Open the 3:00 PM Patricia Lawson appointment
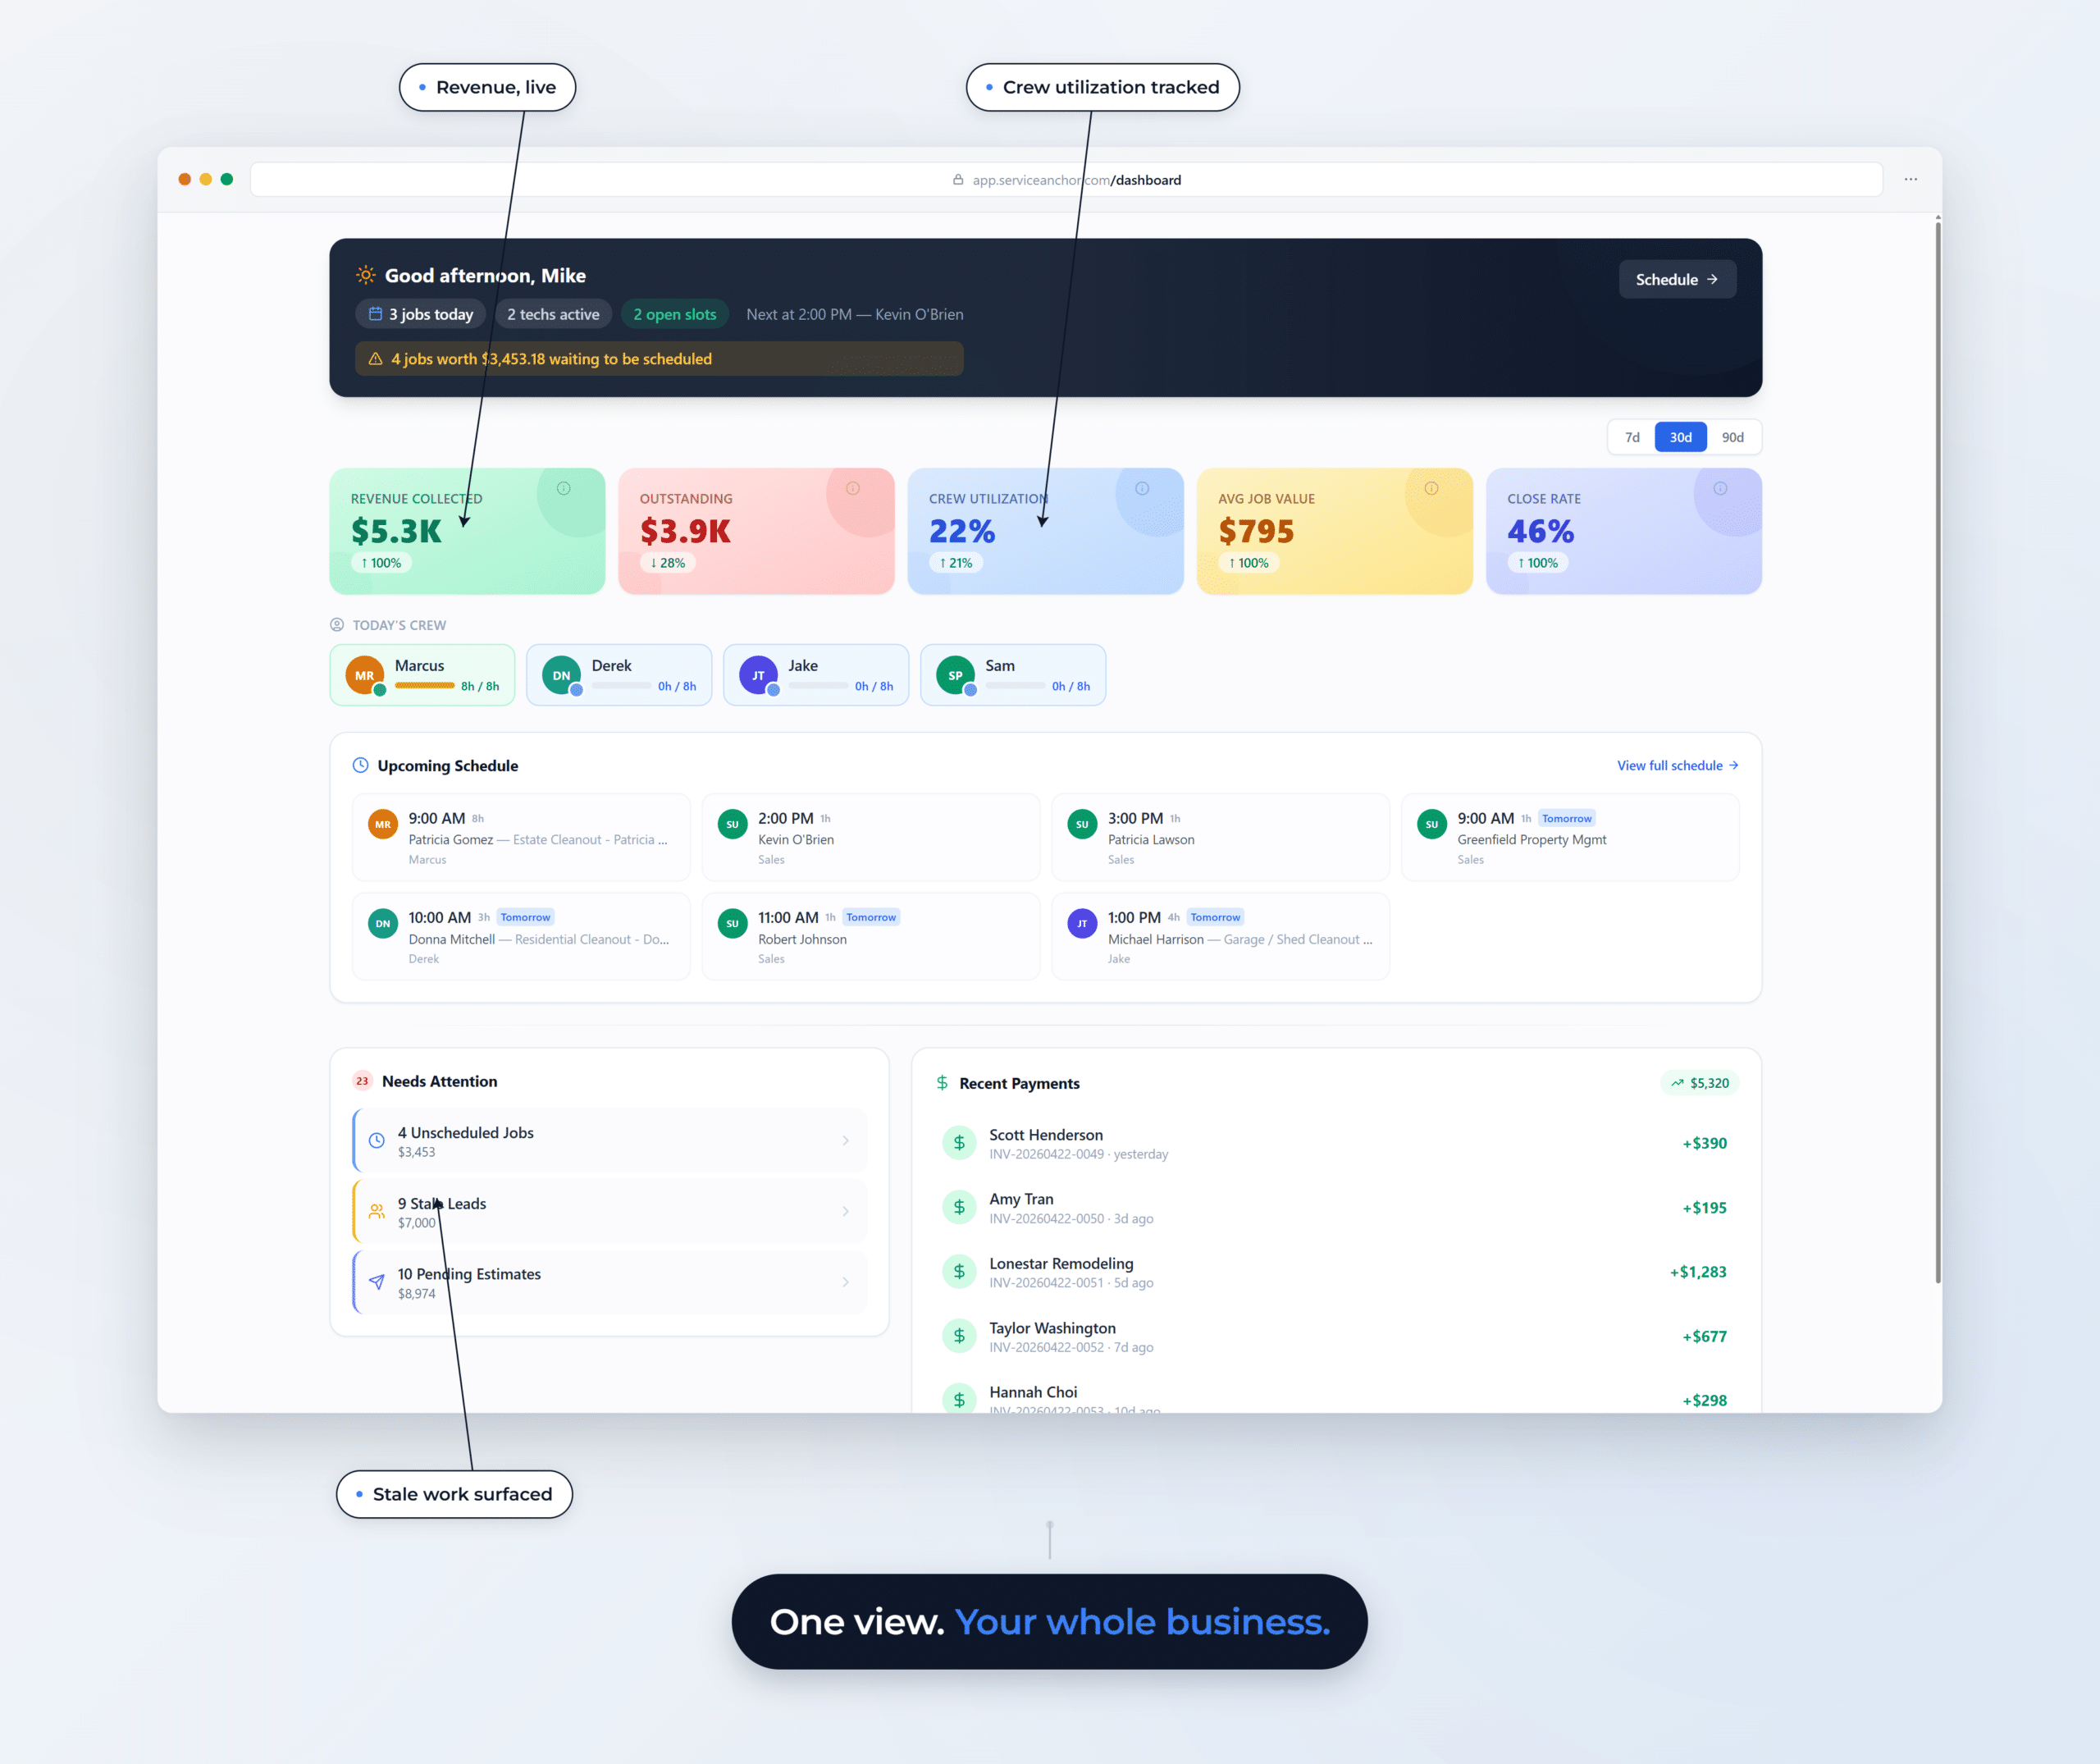 (x=1220, y=837)
